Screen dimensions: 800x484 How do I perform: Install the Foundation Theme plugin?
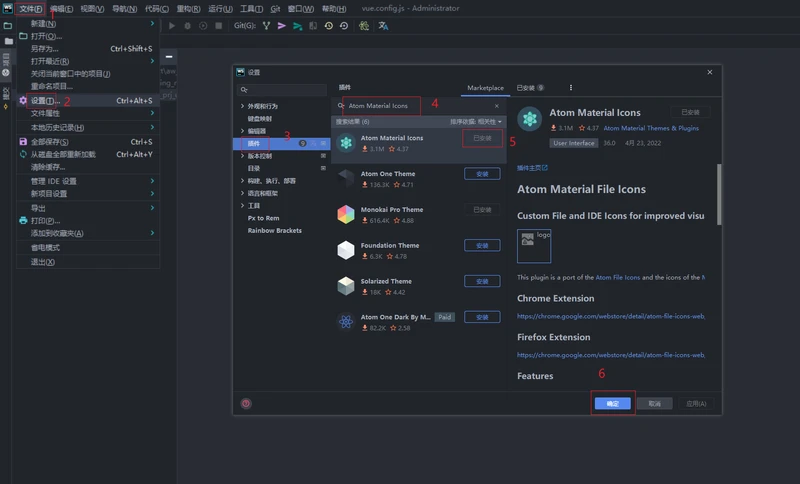482,245
